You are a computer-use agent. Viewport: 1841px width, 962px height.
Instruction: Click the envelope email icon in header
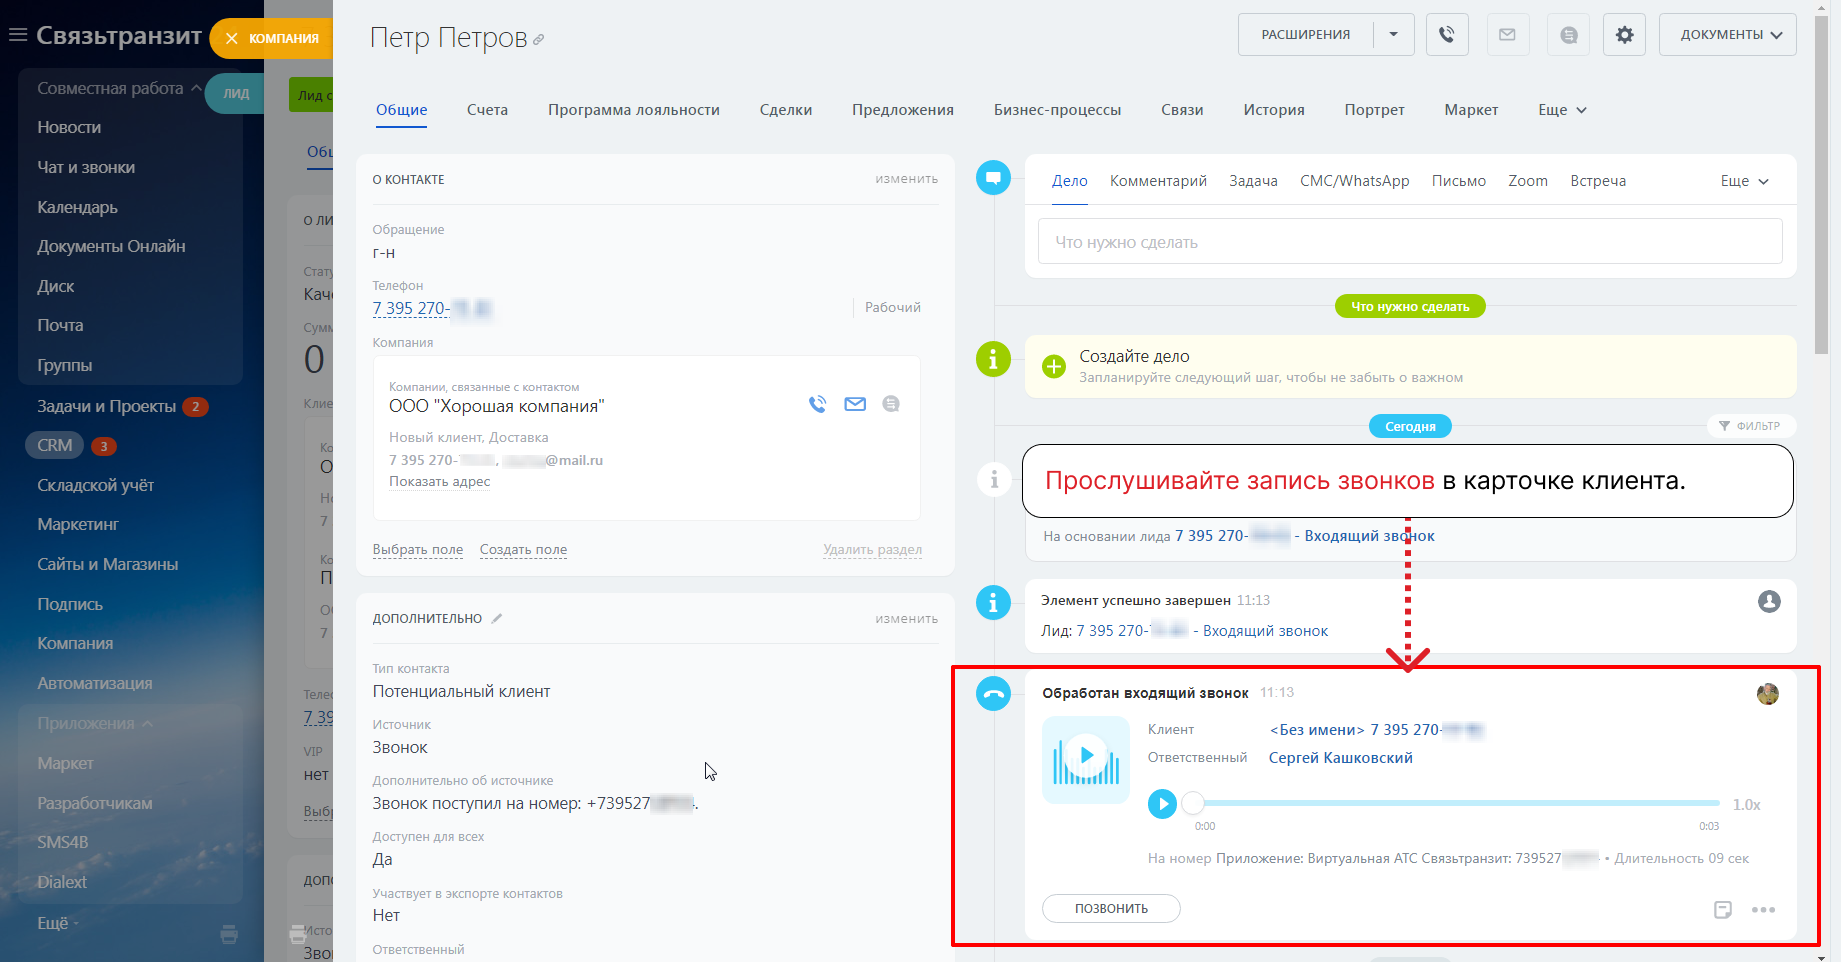[x=1507, y=35]
